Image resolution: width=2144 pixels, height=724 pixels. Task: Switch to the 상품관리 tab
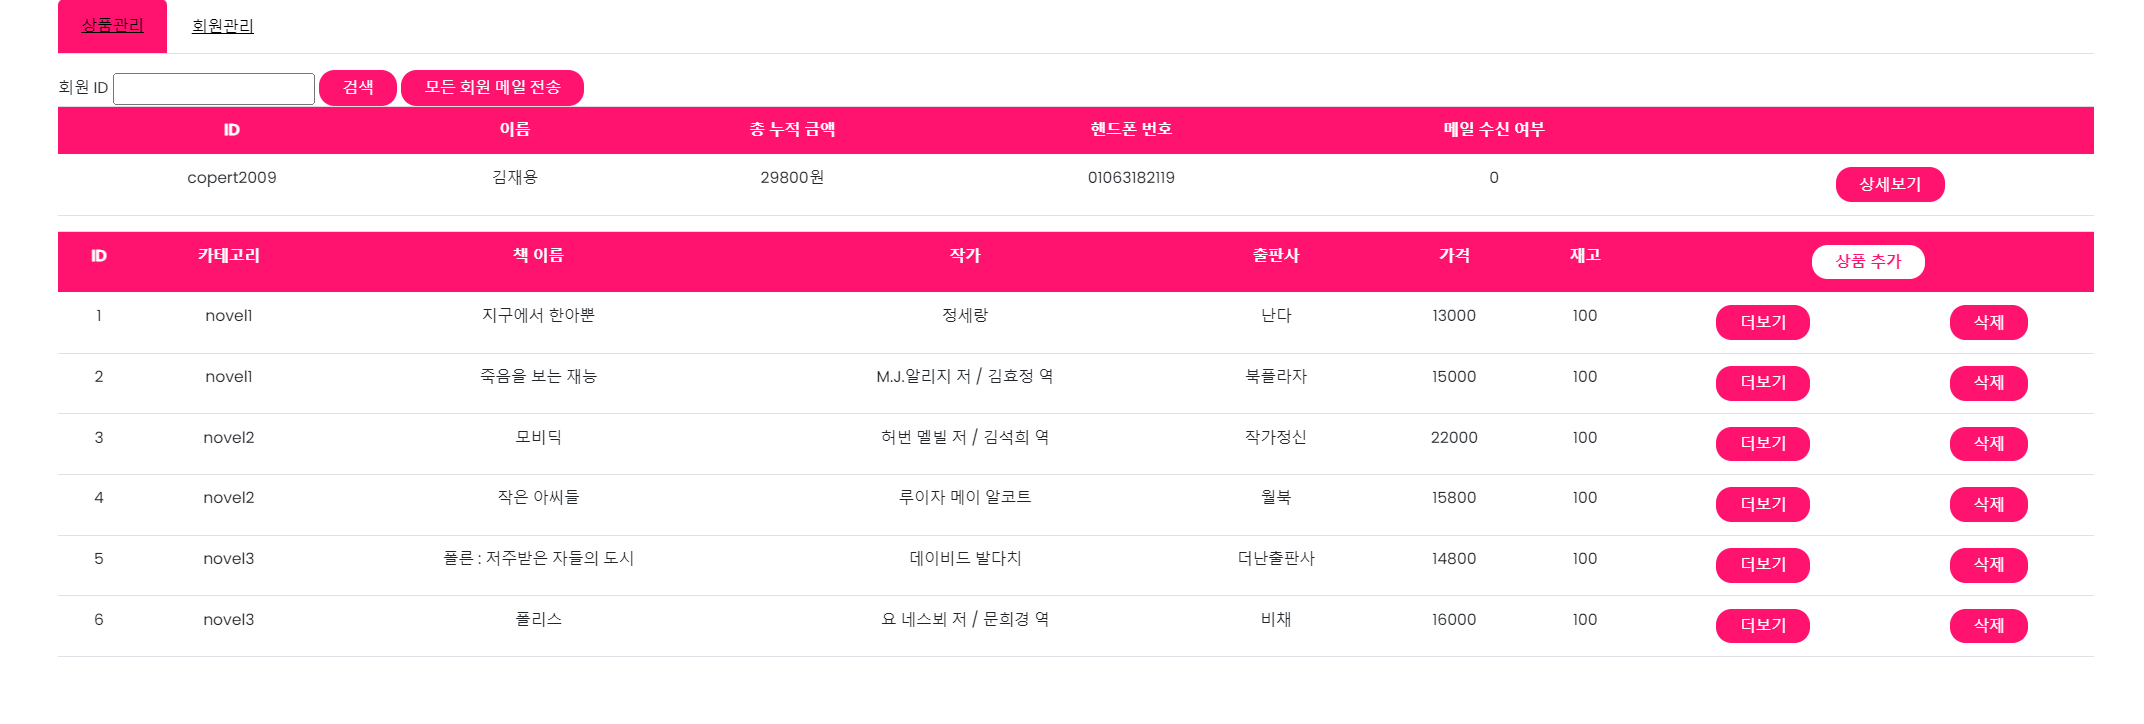113,26
